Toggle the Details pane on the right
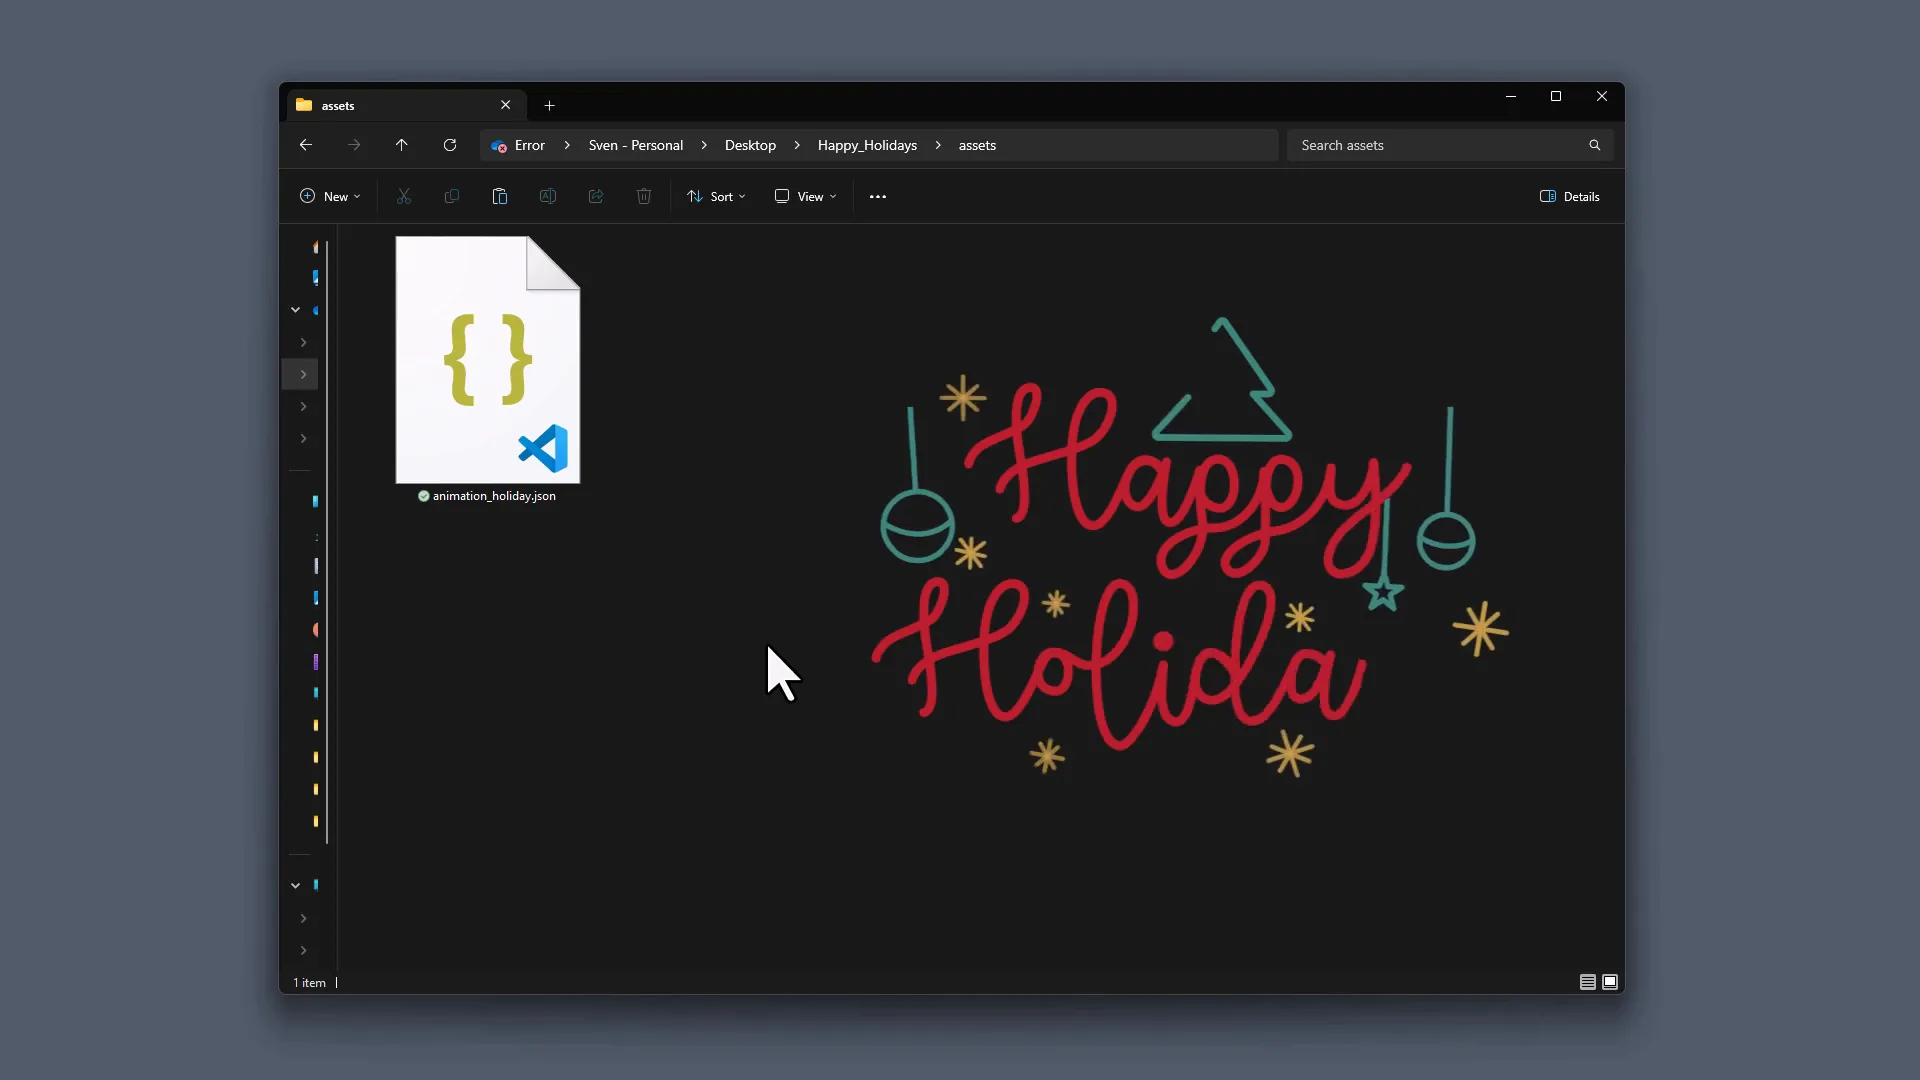The image size is (1920, 1080). point(1569,196)
